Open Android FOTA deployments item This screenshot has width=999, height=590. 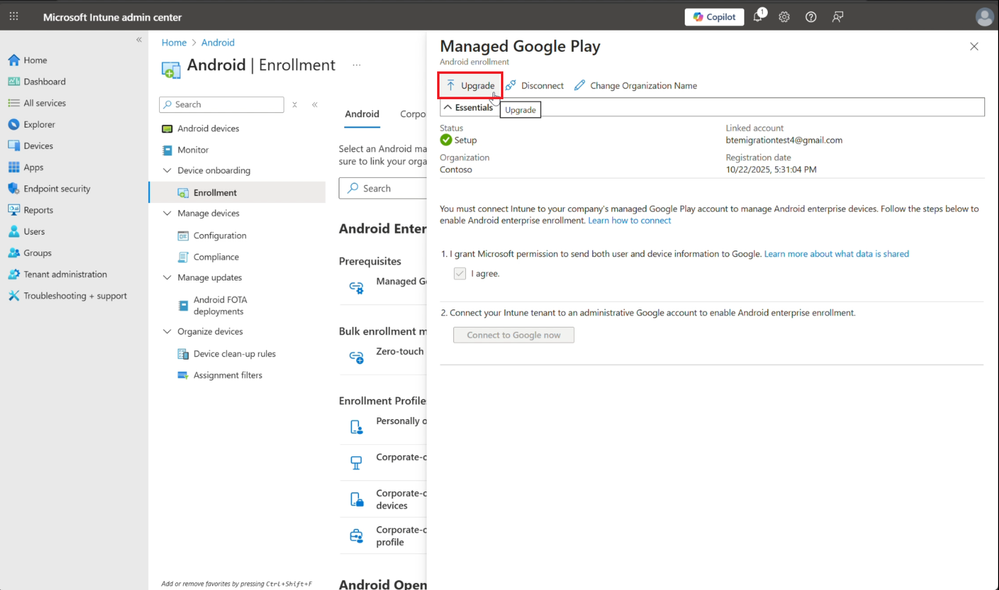tap(213, 305)
